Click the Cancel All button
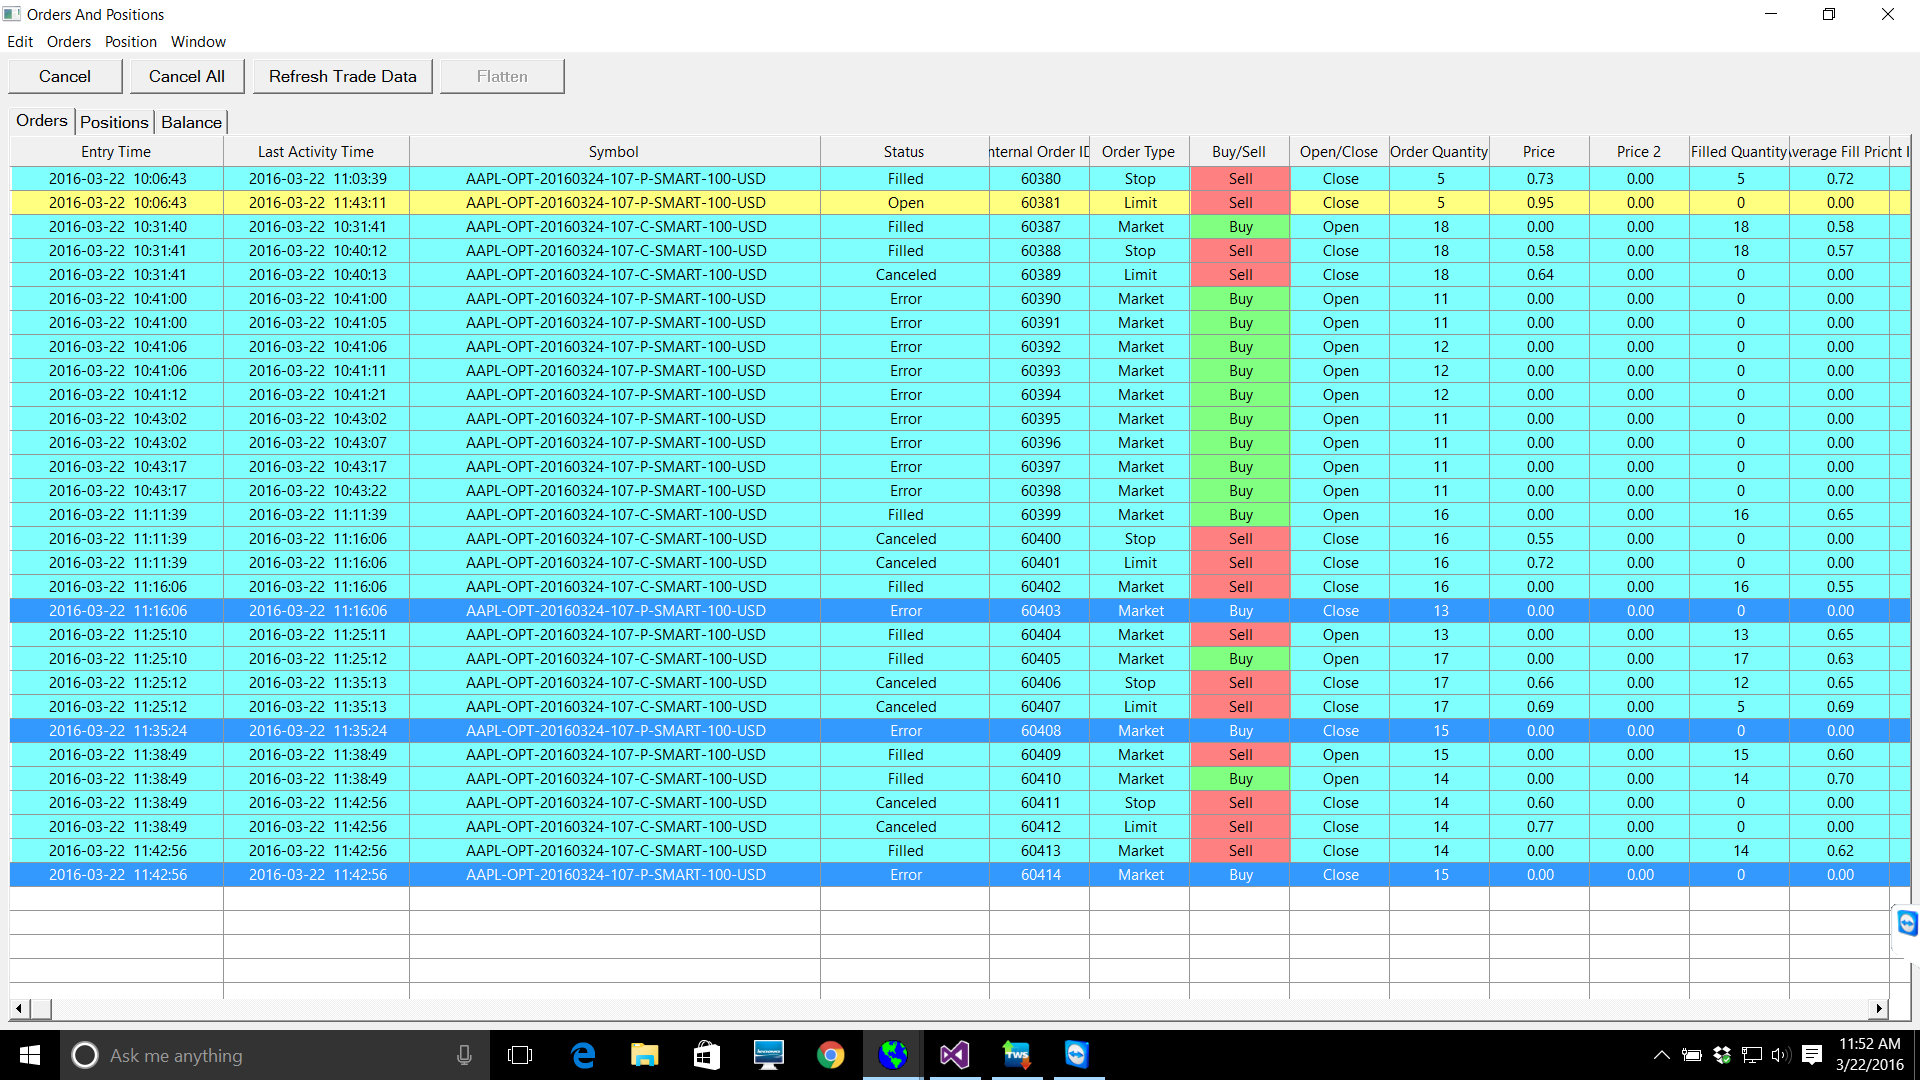 point(187,76)
